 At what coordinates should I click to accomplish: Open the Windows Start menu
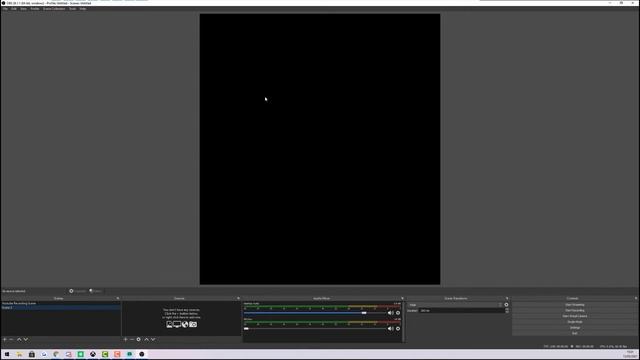tap(7, 354)
